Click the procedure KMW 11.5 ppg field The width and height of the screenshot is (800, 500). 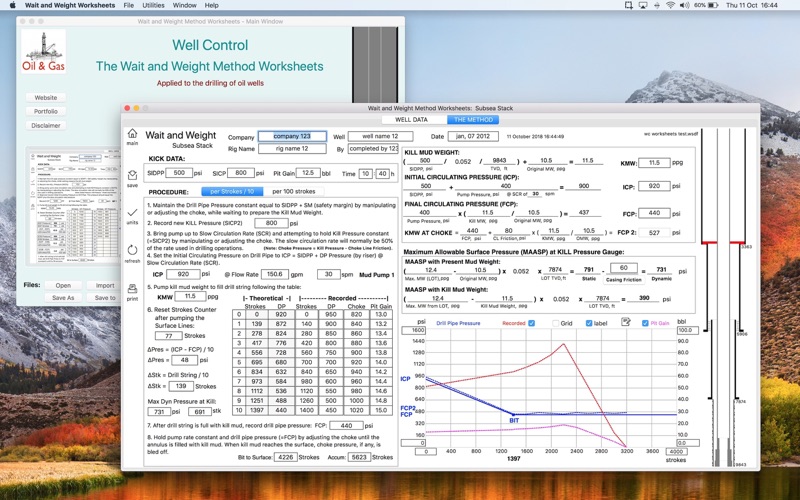[x=190, y=296]
